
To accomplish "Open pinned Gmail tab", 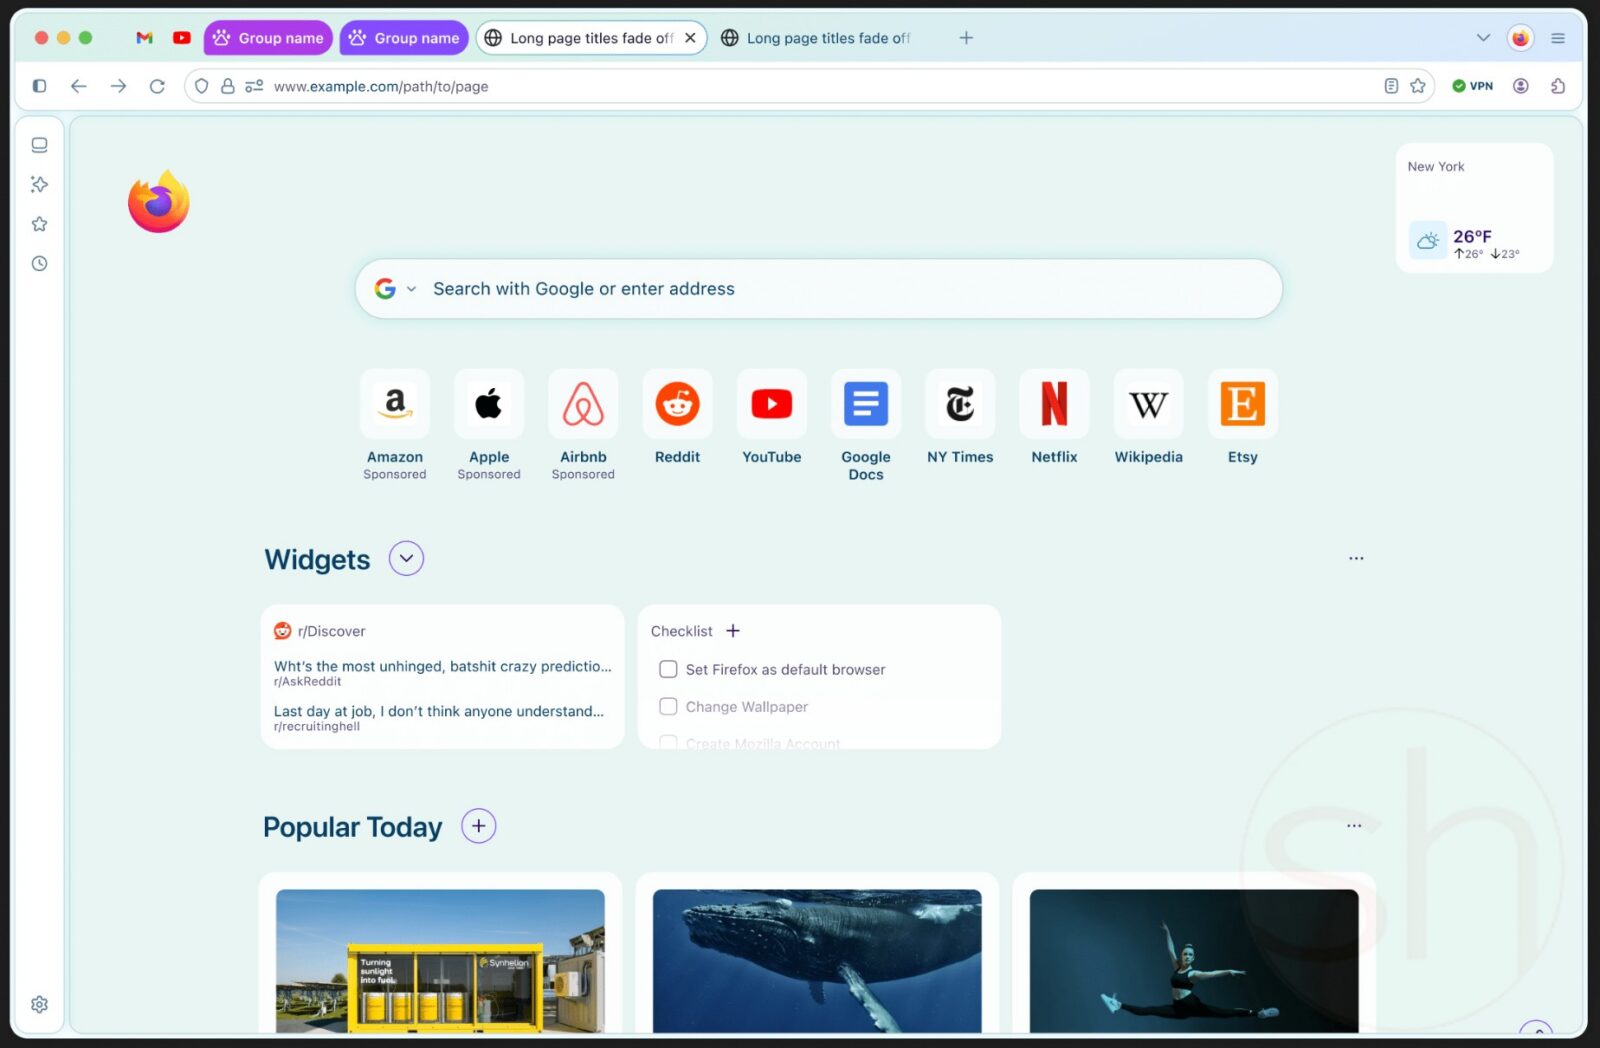I will coord(144,38).
